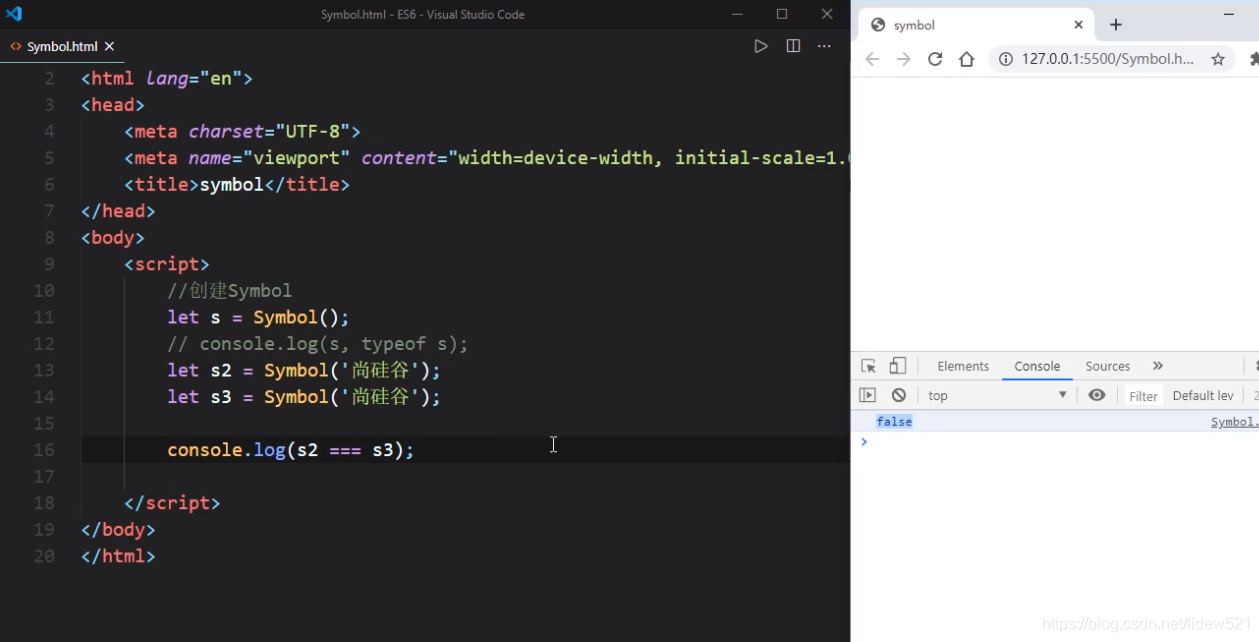The image size is (1259, 642).
Task: Click the commented console.log line
Action: (x=318, y=344)
